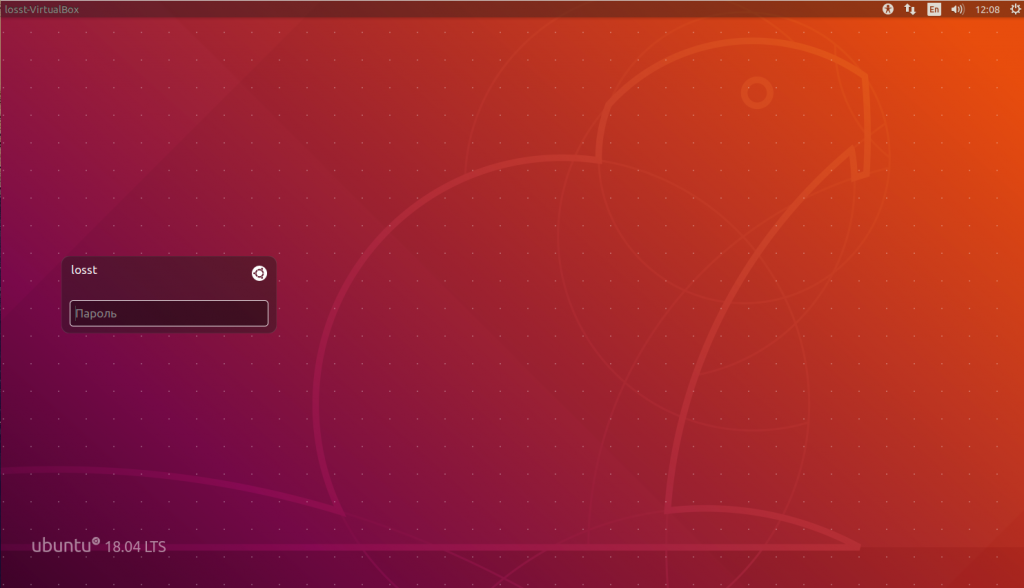The width and height of the screenshot is (1024, 588).
Task: Switch keyboard layout via En indicator
Action: [x=934, y=9]
